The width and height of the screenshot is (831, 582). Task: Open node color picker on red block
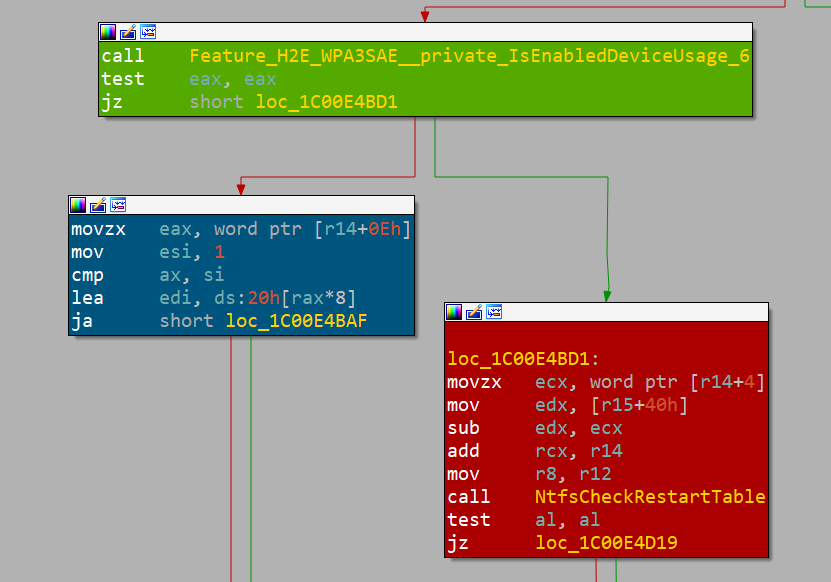[x=453, y=311]
